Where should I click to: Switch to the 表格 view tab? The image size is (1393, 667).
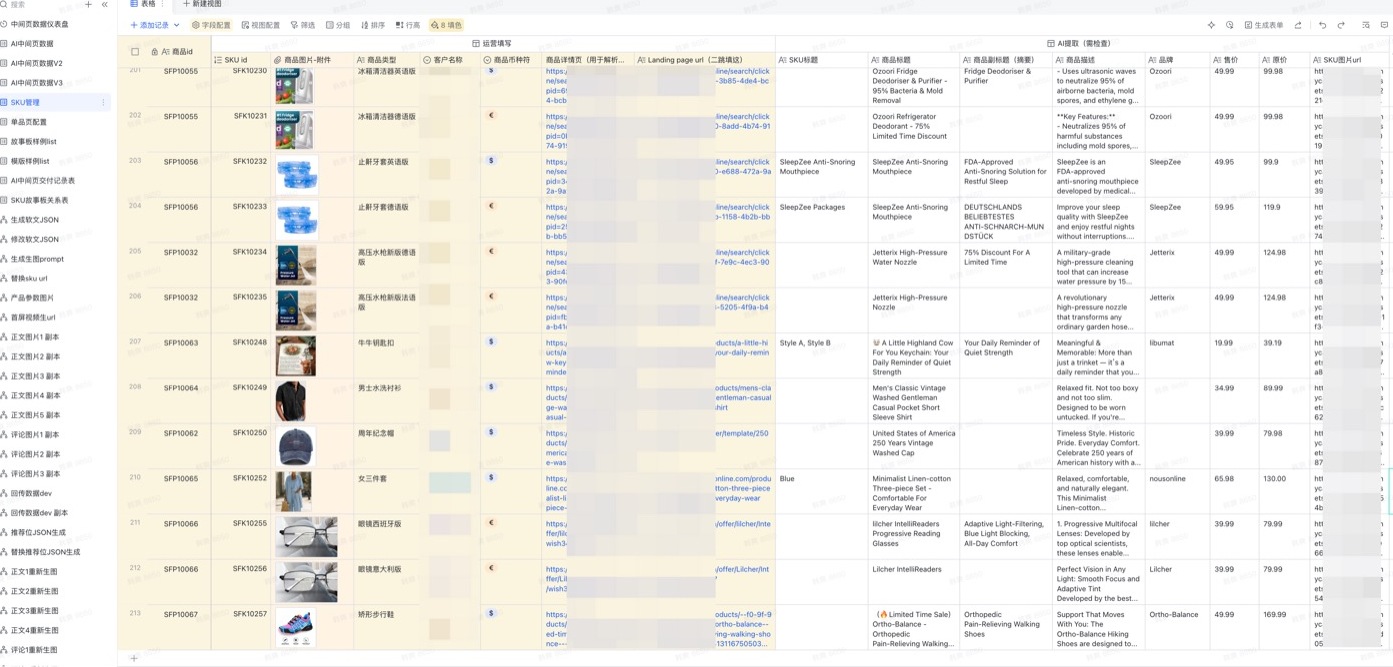tap(143, 4)
